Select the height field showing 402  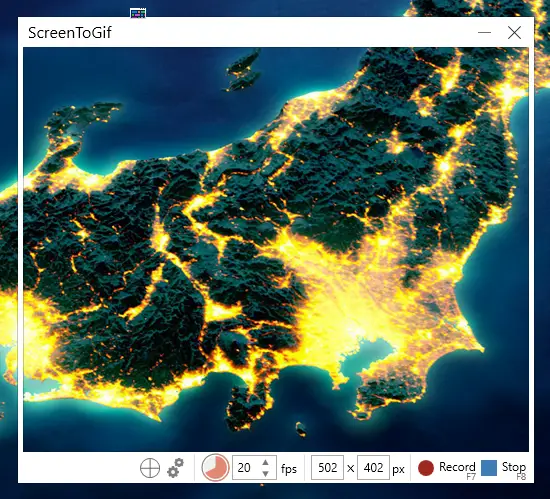click(x=373, y=467)
